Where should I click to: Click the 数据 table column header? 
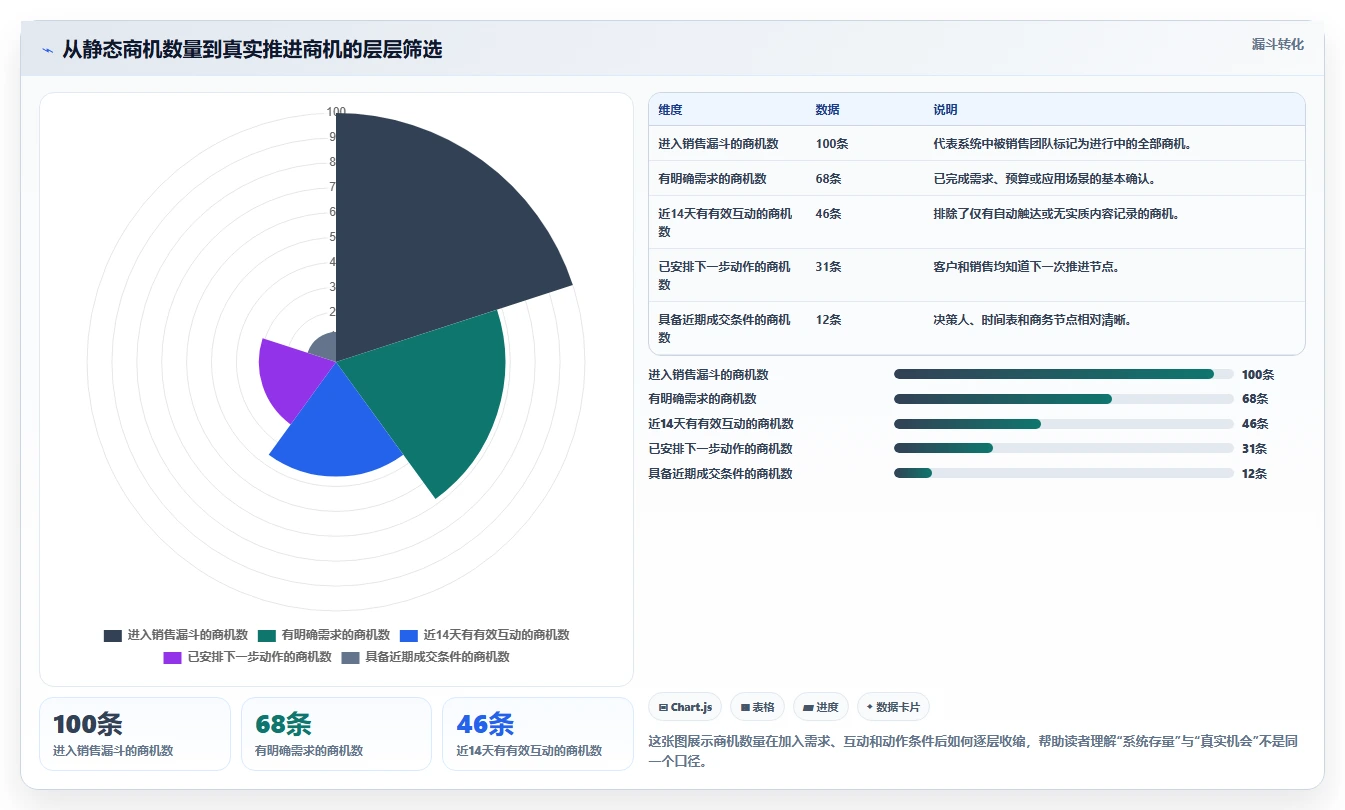click(827, 110)
